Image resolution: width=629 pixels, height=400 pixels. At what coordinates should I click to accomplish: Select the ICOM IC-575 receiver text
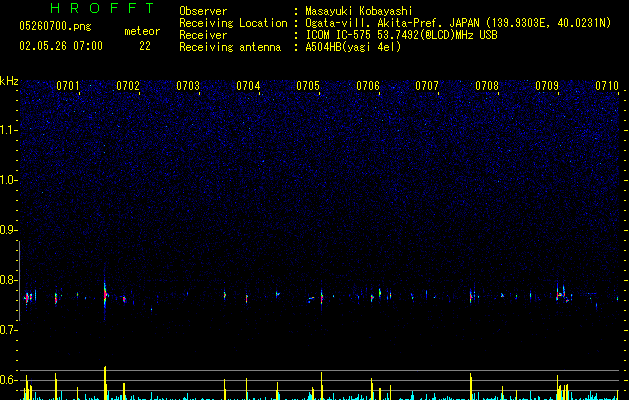[x=401, y=35]
